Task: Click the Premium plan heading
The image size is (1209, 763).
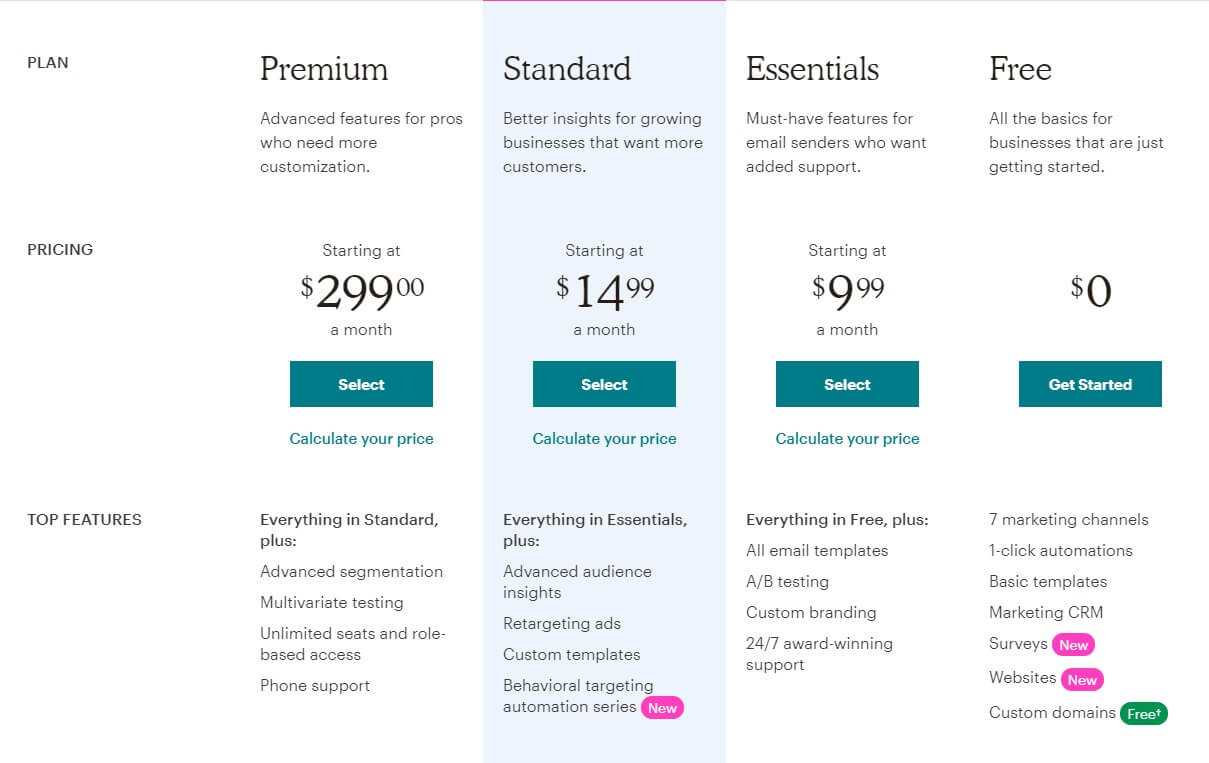Action: tap(324, 69)
